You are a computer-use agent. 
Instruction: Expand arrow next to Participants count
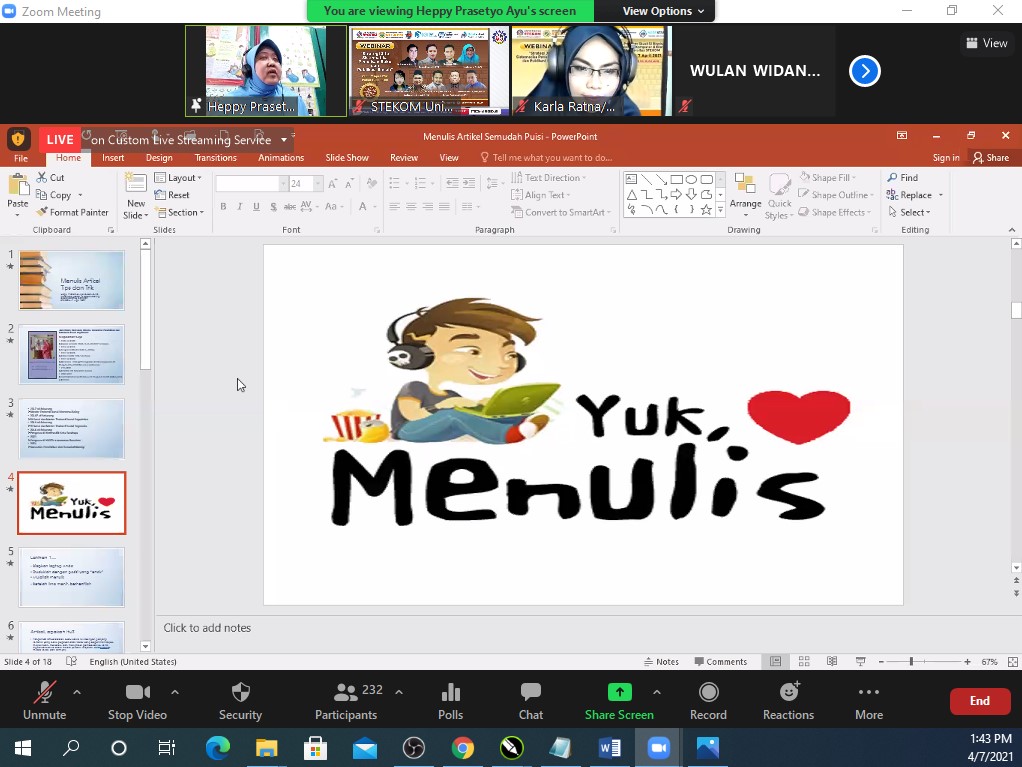(399, 692)
